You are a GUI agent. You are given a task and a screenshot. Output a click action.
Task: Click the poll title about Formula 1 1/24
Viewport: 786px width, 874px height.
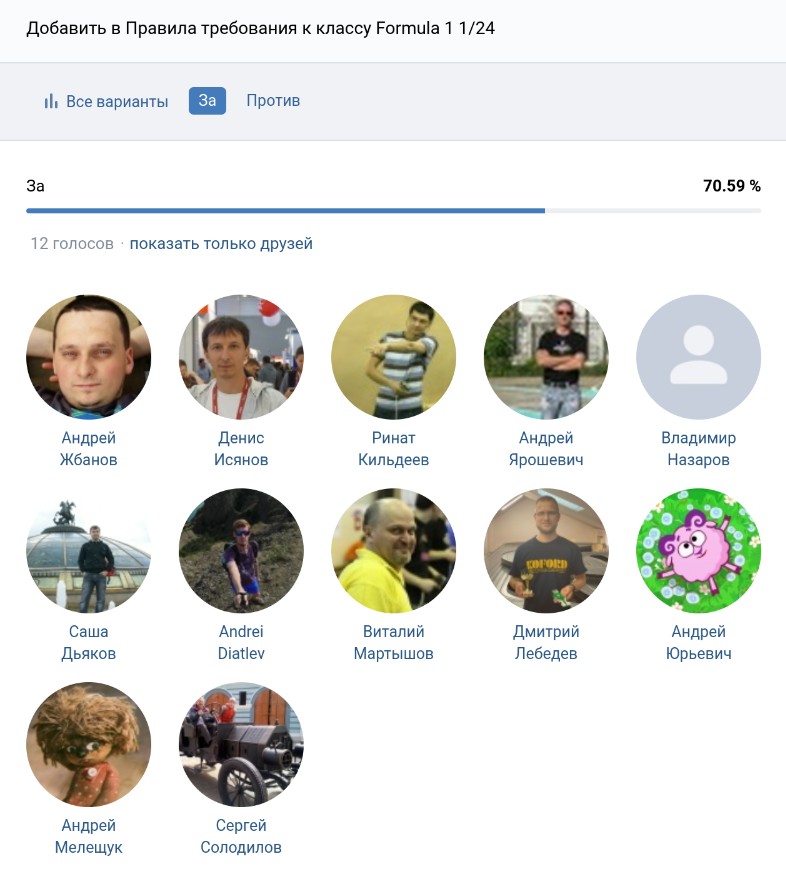pyautogui.click(x=260, y=28)
